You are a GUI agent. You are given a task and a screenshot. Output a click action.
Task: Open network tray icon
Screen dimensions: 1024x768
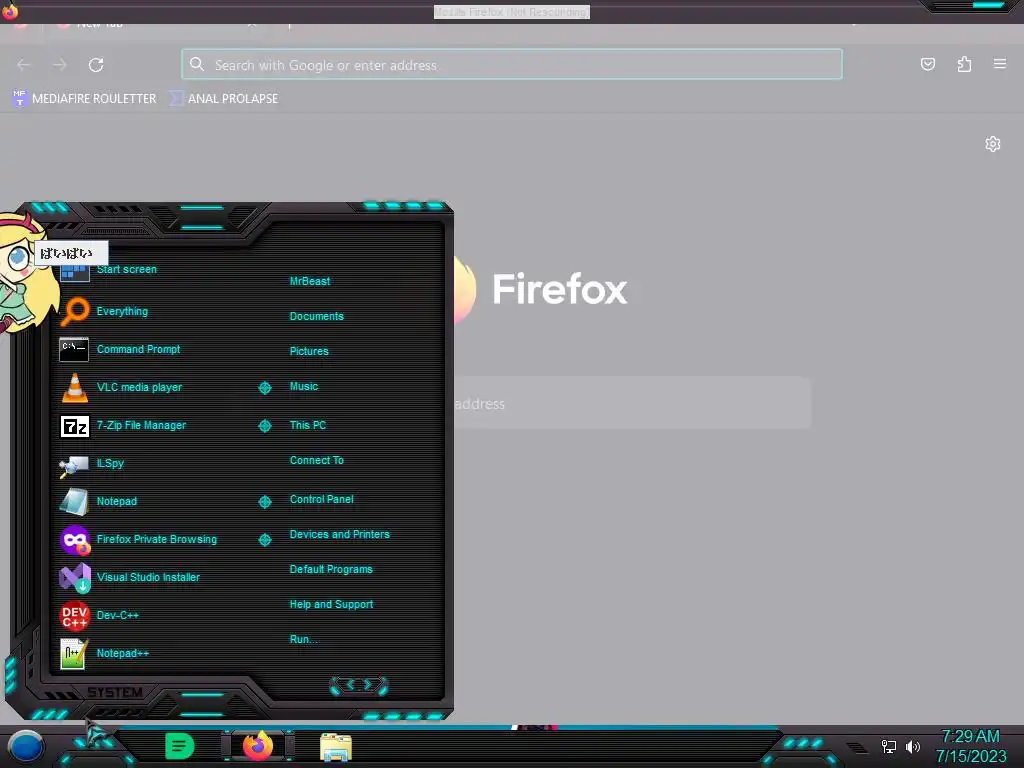888,746
